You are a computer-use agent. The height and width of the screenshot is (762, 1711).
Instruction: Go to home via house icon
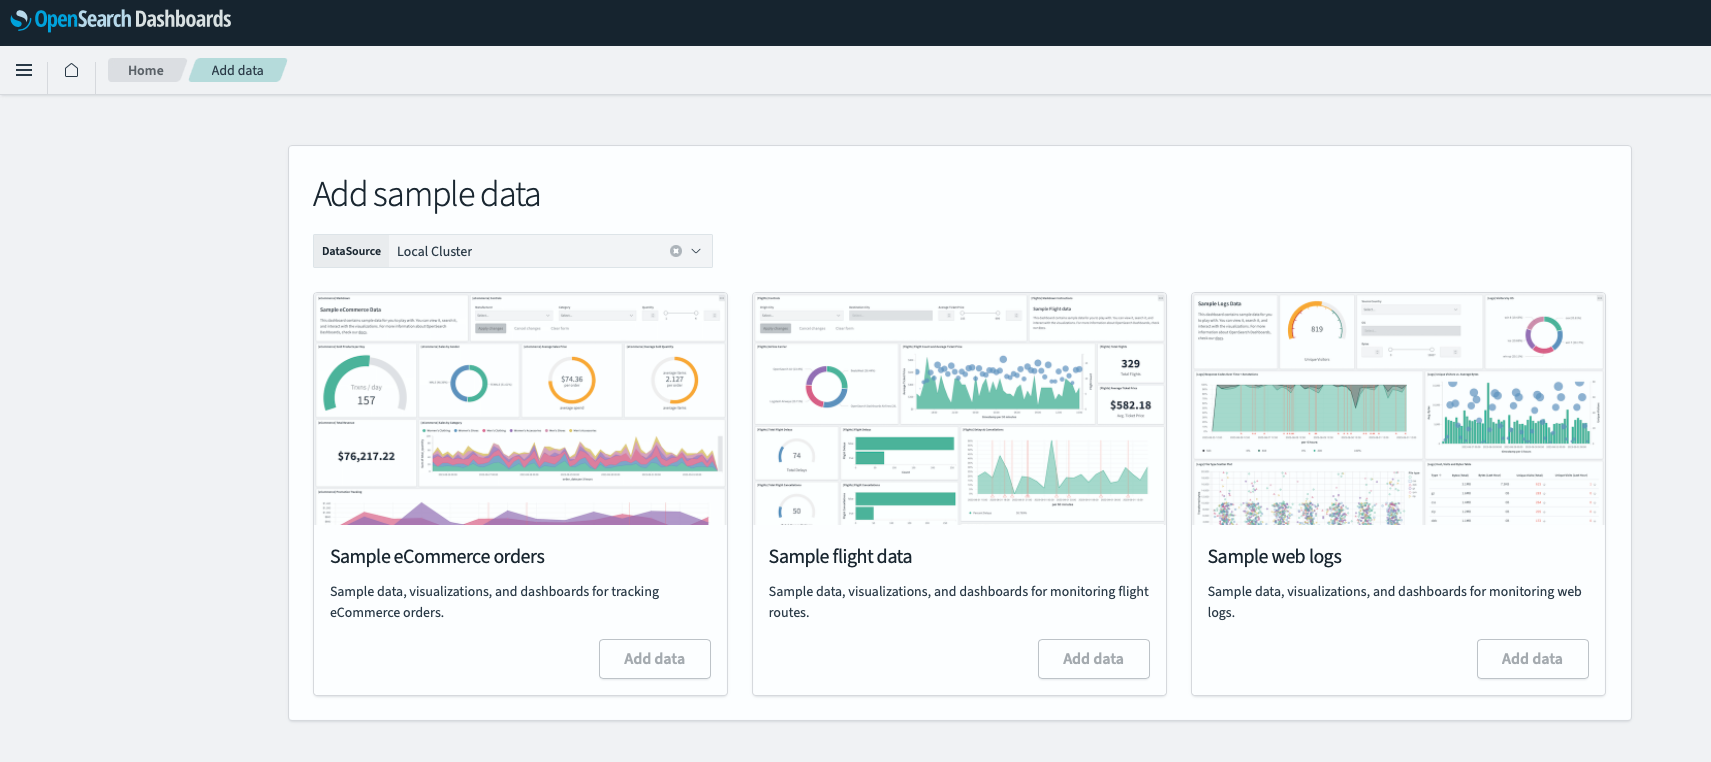[x=71, y=70]
